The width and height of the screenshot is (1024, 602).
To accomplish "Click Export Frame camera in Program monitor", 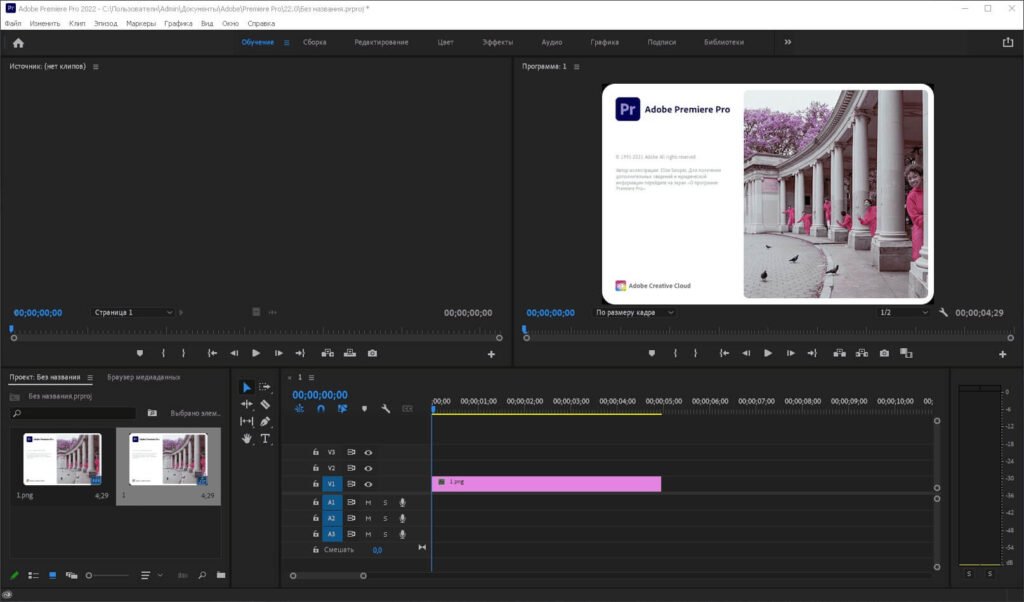I will [x=884, y=353].
